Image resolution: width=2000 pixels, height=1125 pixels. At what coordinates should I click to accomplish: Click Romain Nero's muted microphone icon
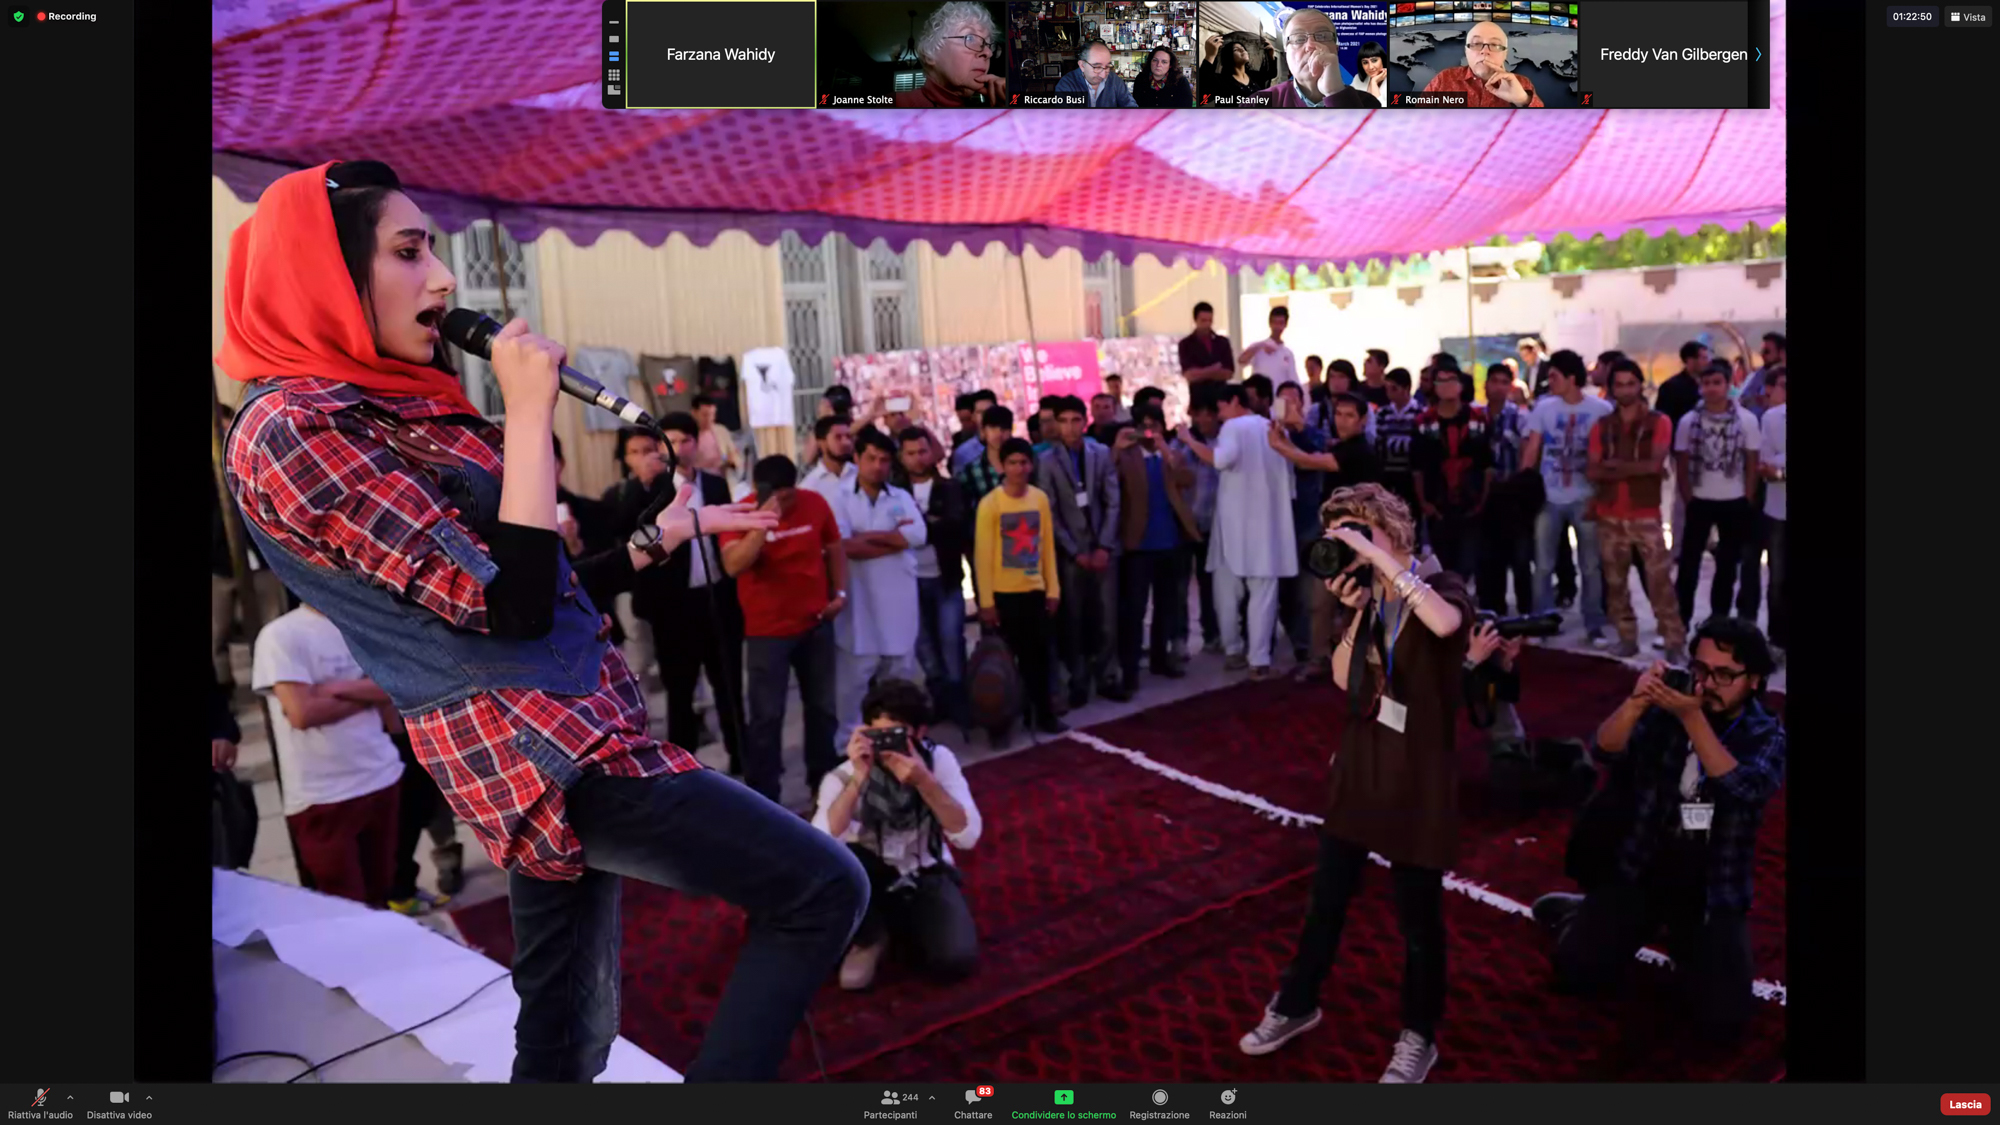pos(1396,99)
